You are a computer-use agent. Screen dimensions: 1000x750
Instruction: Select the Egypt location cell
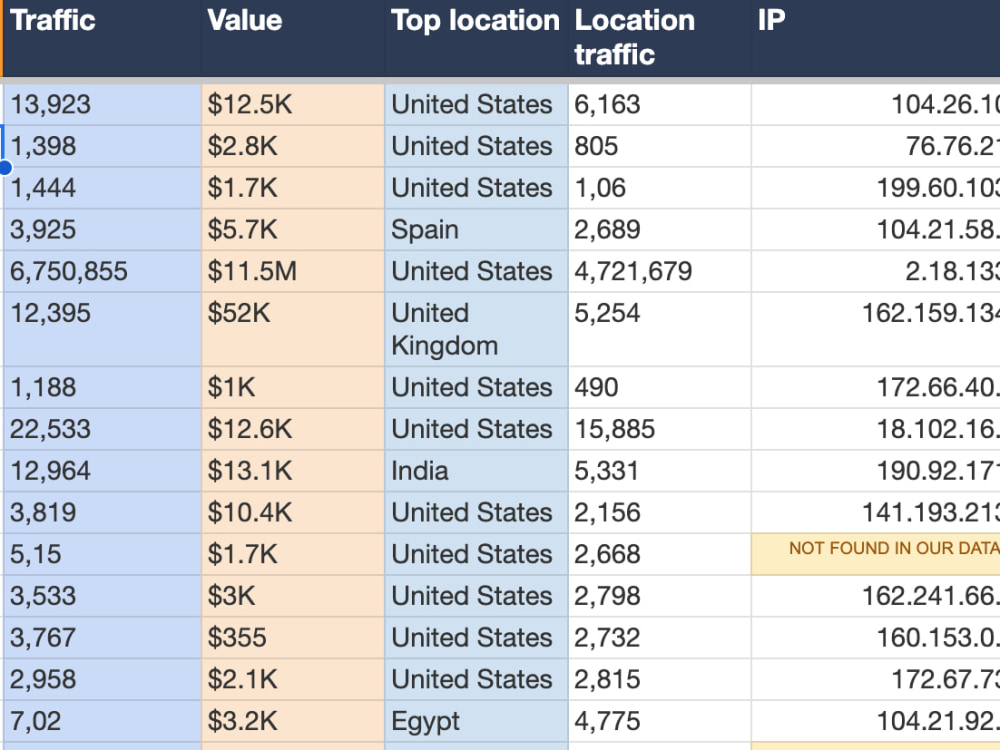point(476,722)
